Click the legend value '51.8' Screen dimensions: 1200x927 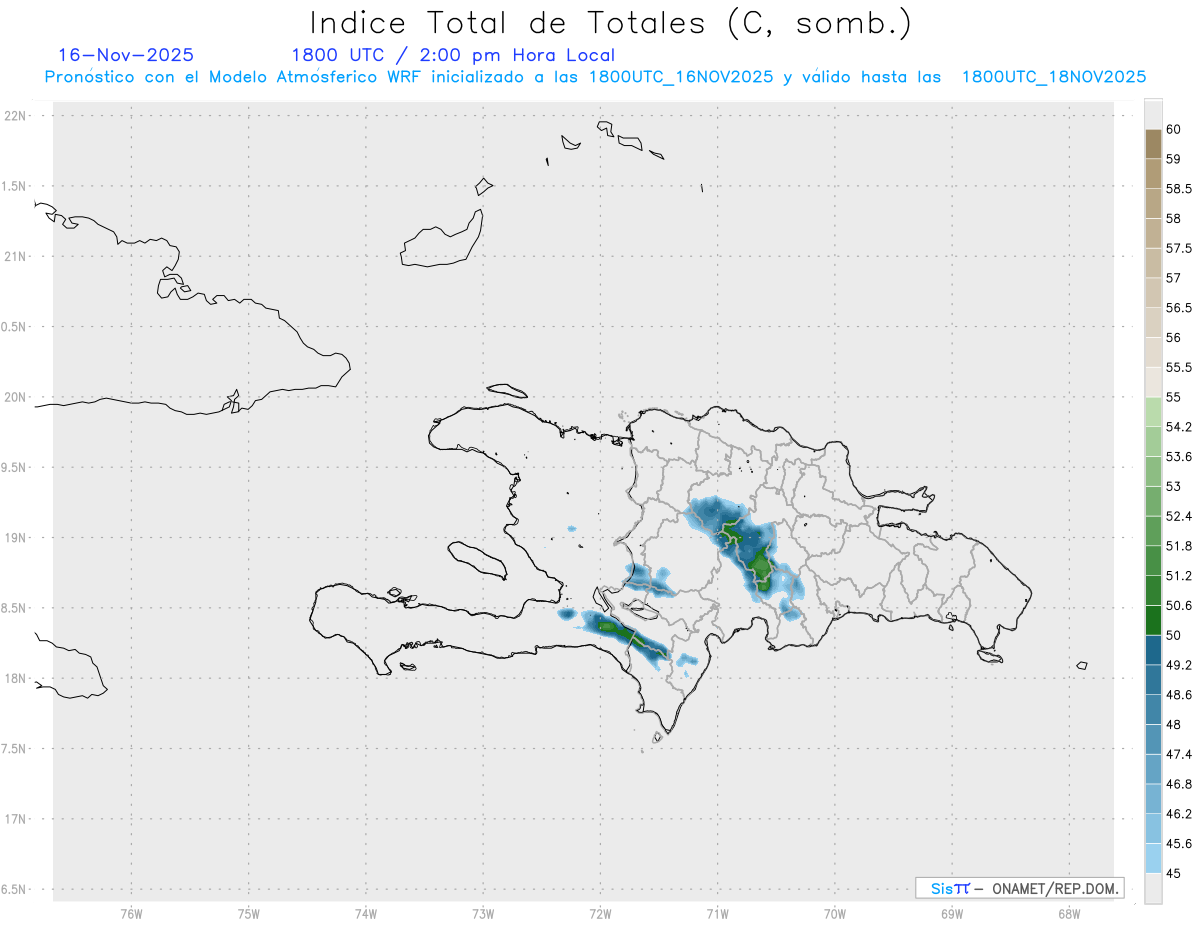pyautogui.click(x=1179, y=546)
